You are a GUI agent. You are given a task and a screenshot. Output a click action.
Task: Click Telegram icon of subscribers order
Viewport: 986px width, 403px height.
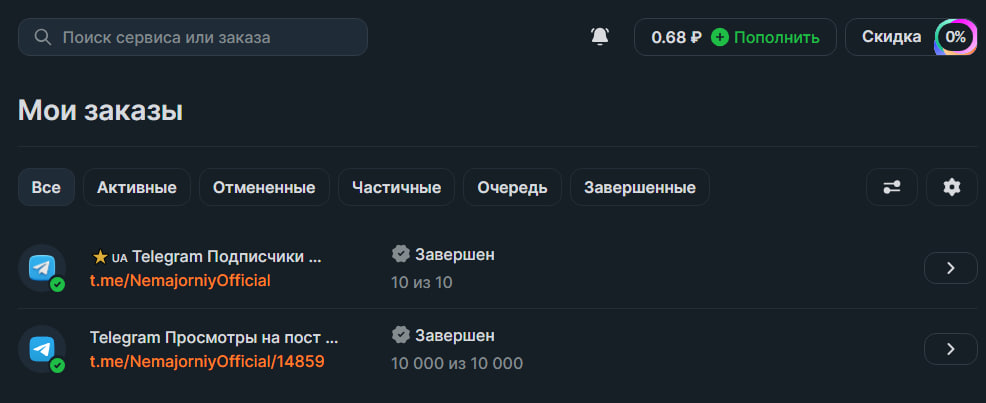pos(42,268)
